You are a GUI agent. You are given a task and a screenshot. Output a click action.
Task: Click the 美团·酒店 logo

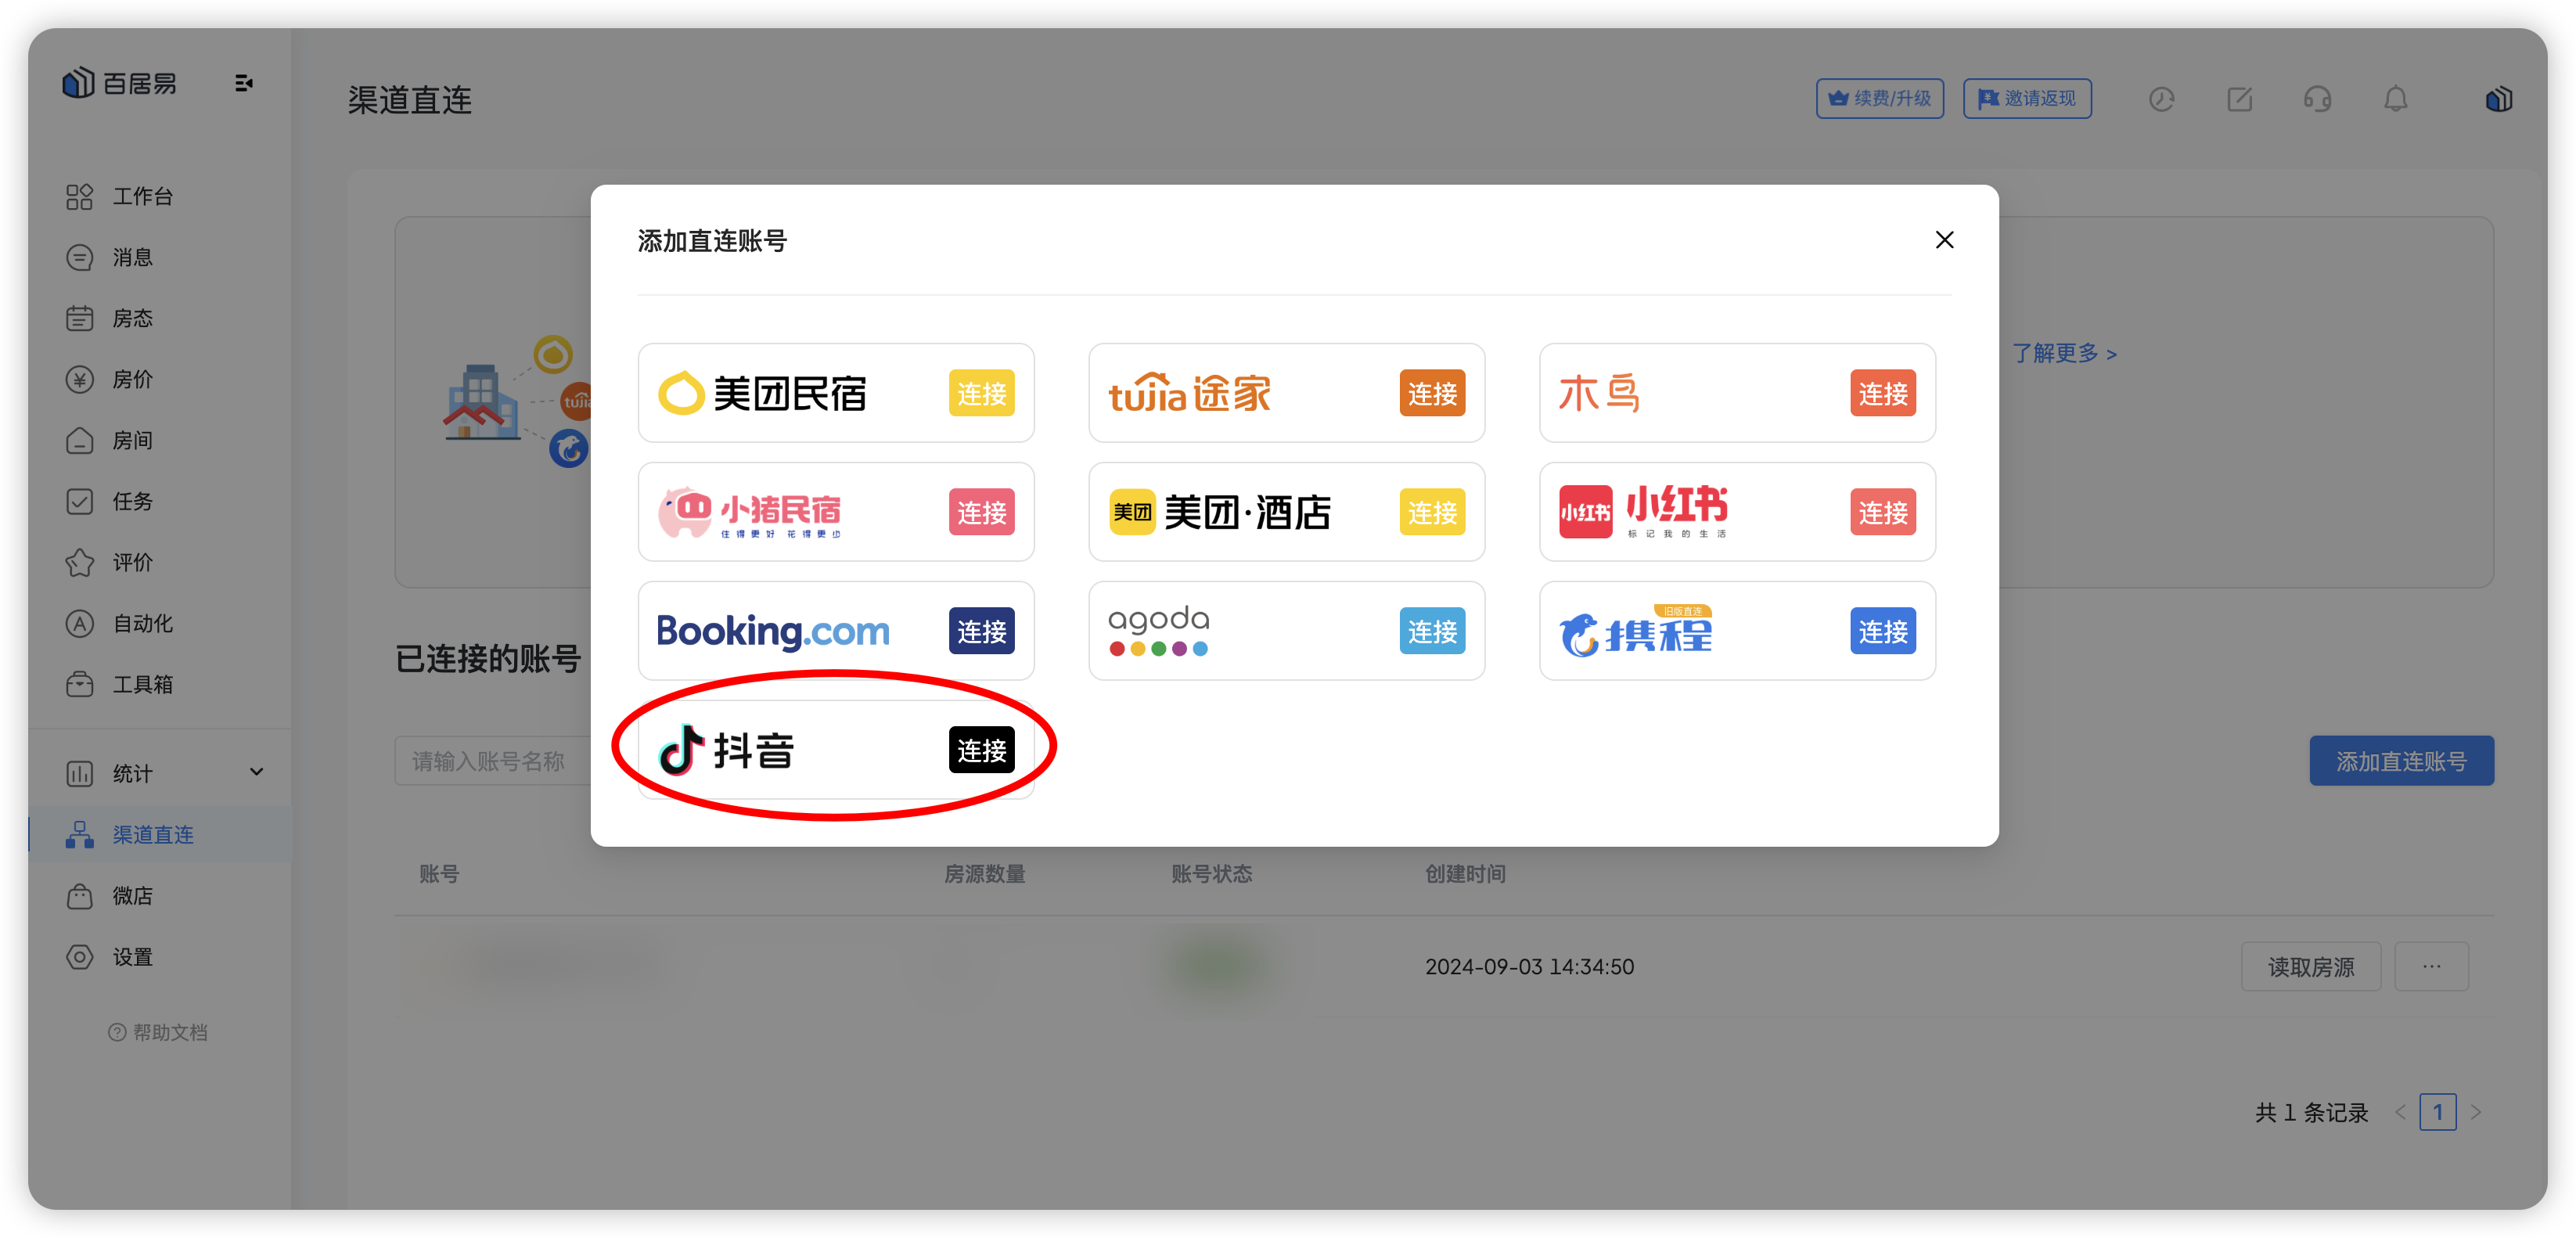click(1220, 512)
